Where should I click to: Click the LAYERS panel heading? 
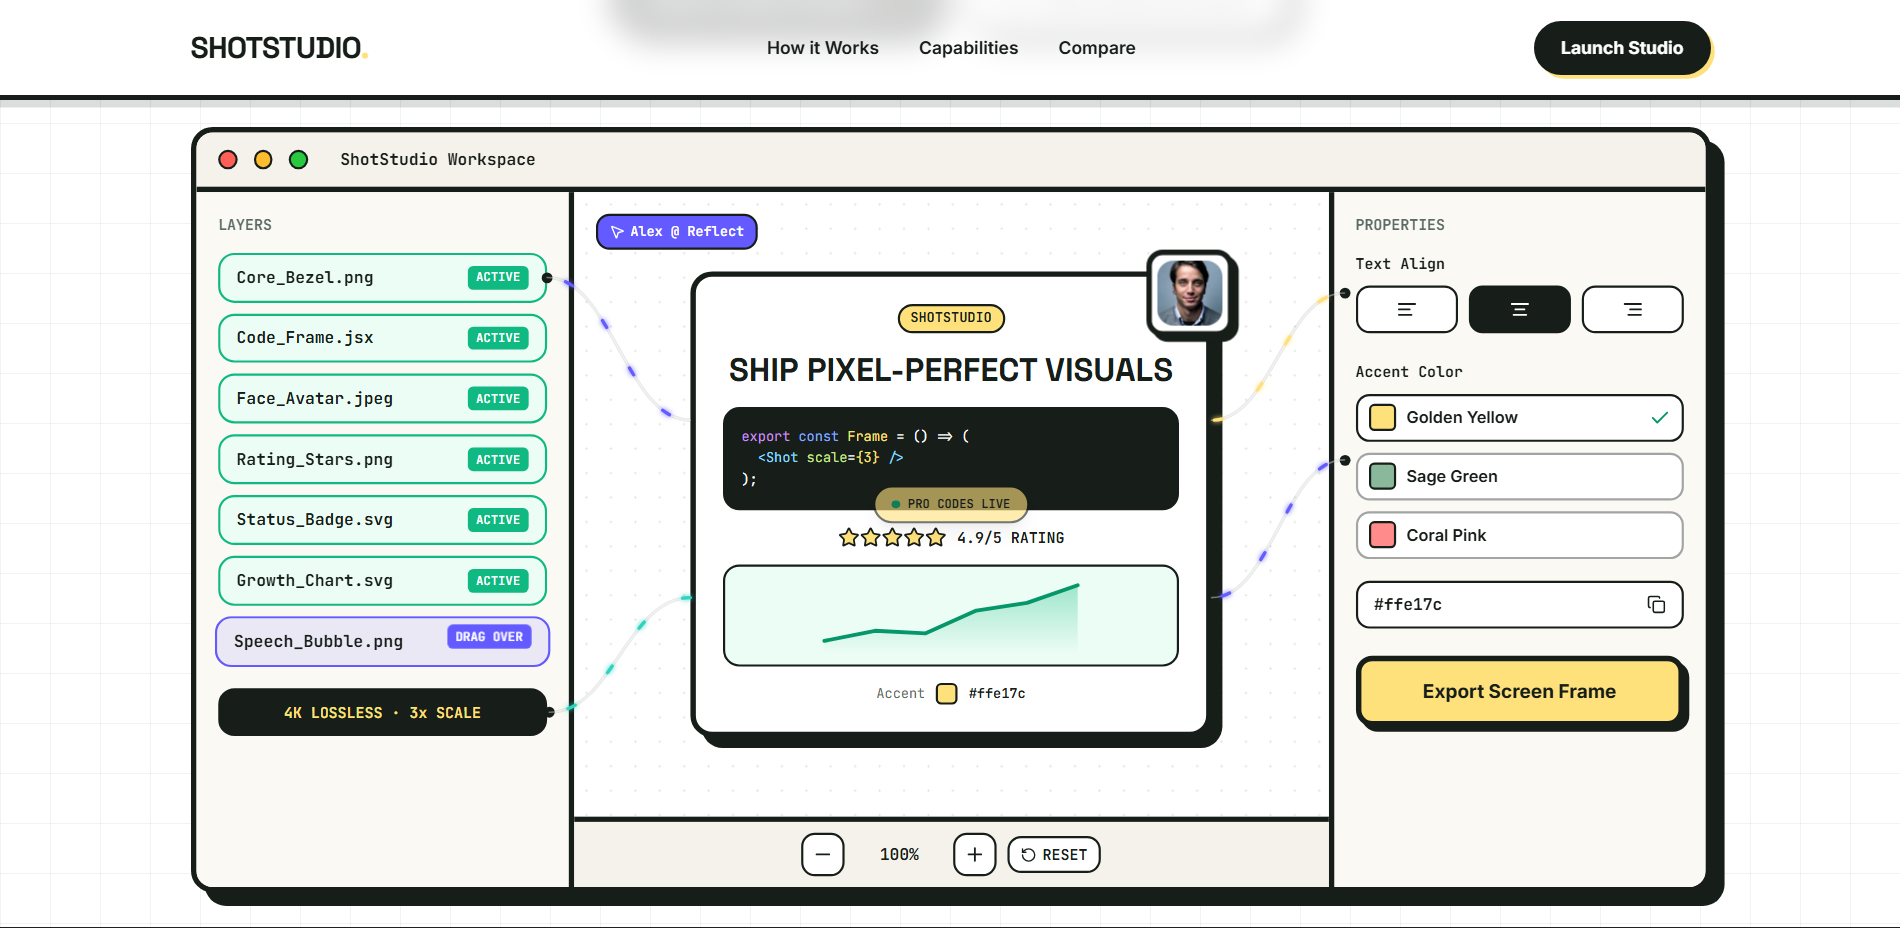click(x=245, y=225)
